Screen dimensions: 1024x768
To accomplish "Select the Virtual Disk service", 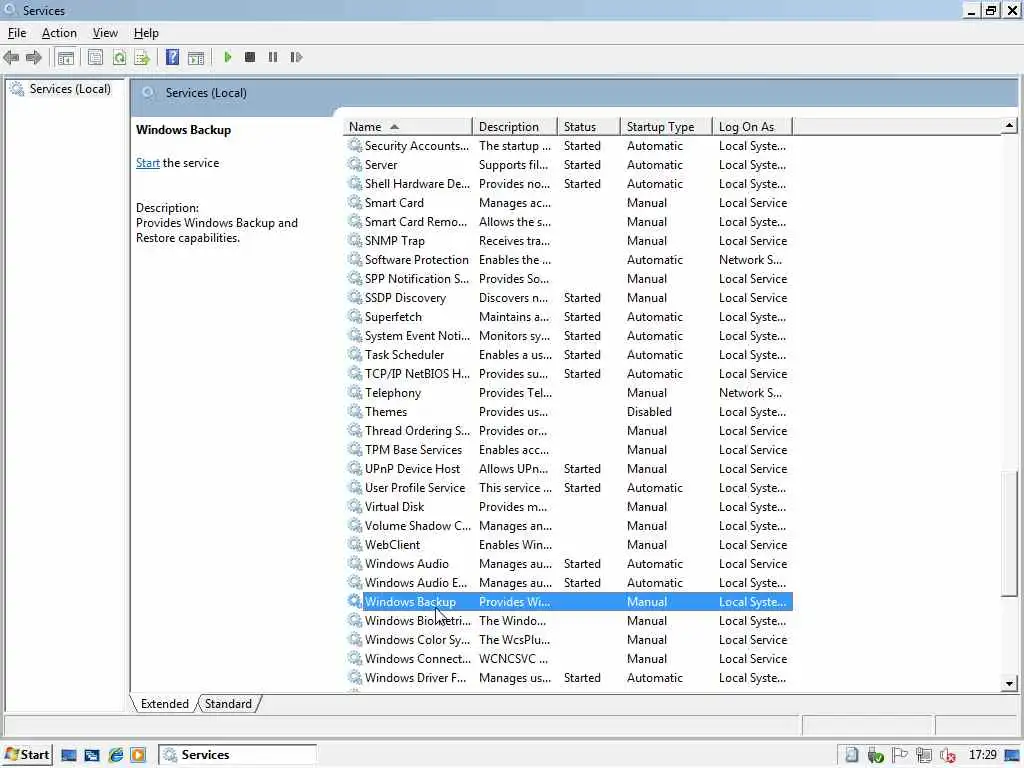I will click(569, 507).
